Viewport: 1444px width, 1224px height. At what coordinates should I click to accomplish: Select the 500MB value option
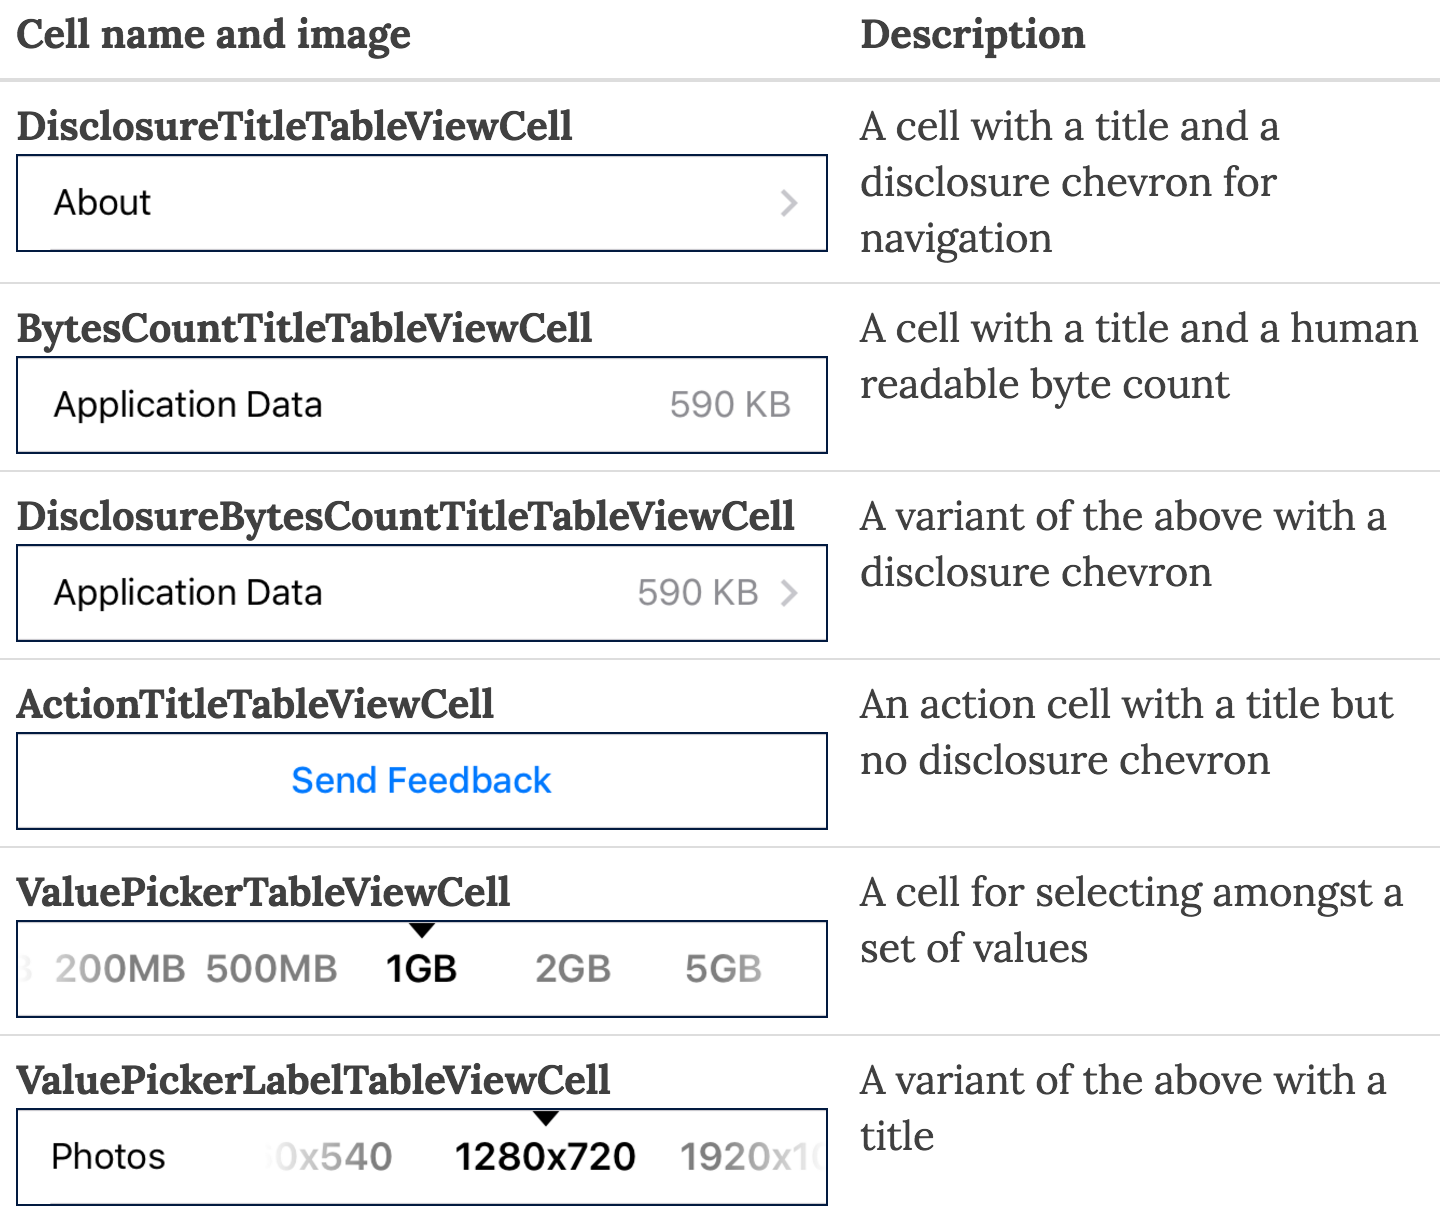pyautogui.click(x=271, y=969)
